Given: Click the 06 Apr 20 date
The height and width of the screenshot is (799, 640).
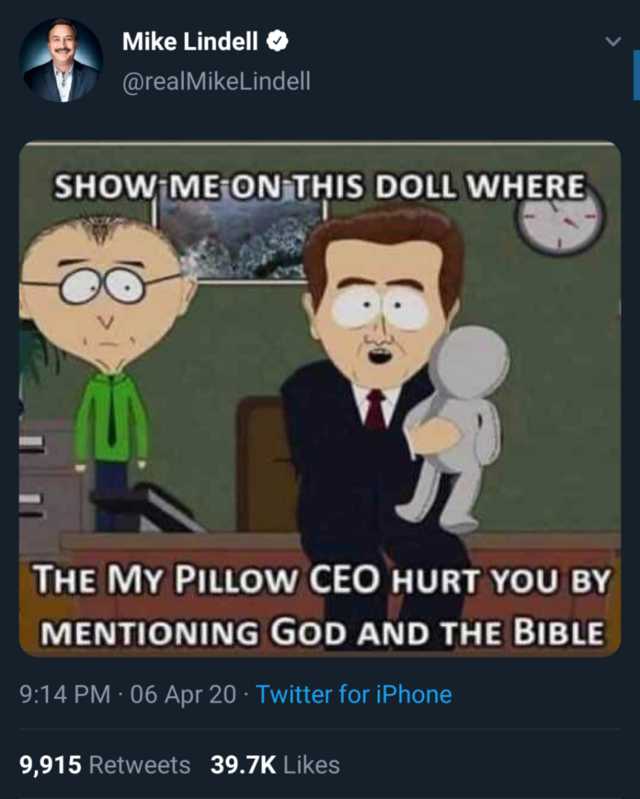Looking at the screenshot, I should pos(183,694).
